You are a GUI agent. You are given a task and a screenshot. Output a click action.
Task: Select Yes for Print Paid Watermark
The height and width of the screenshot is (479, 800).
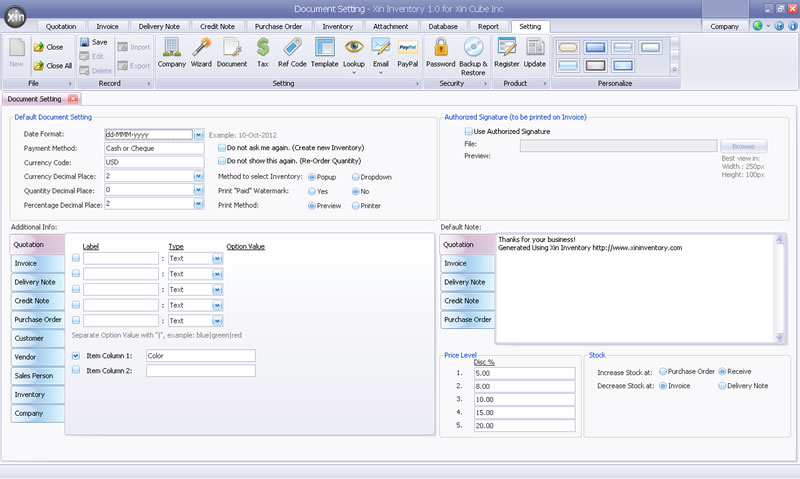pos(312,192)
